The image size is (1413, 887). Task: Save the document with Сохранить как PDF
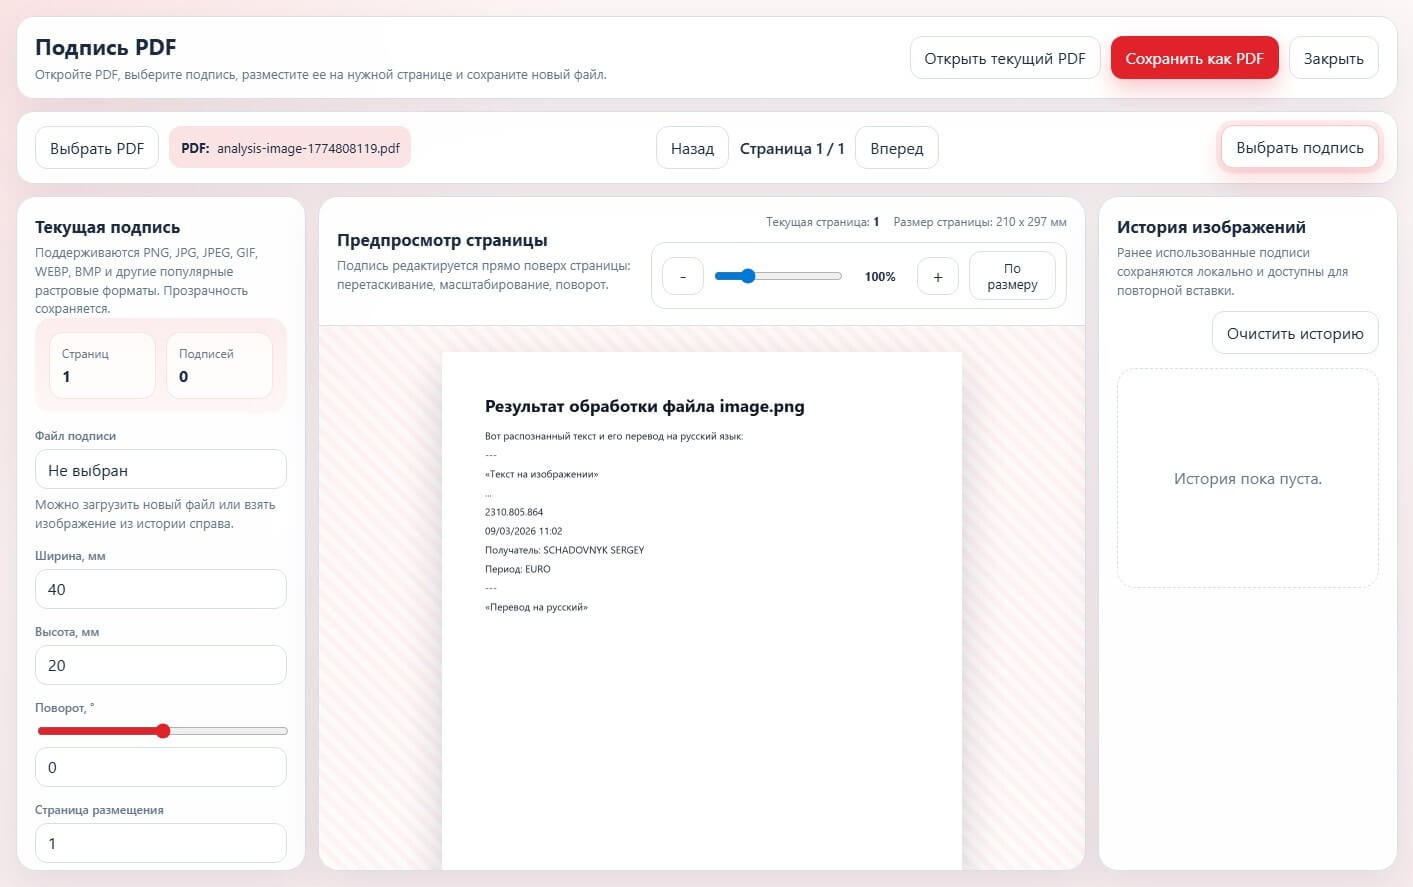pyautogui.click(x=1194, y=58)
